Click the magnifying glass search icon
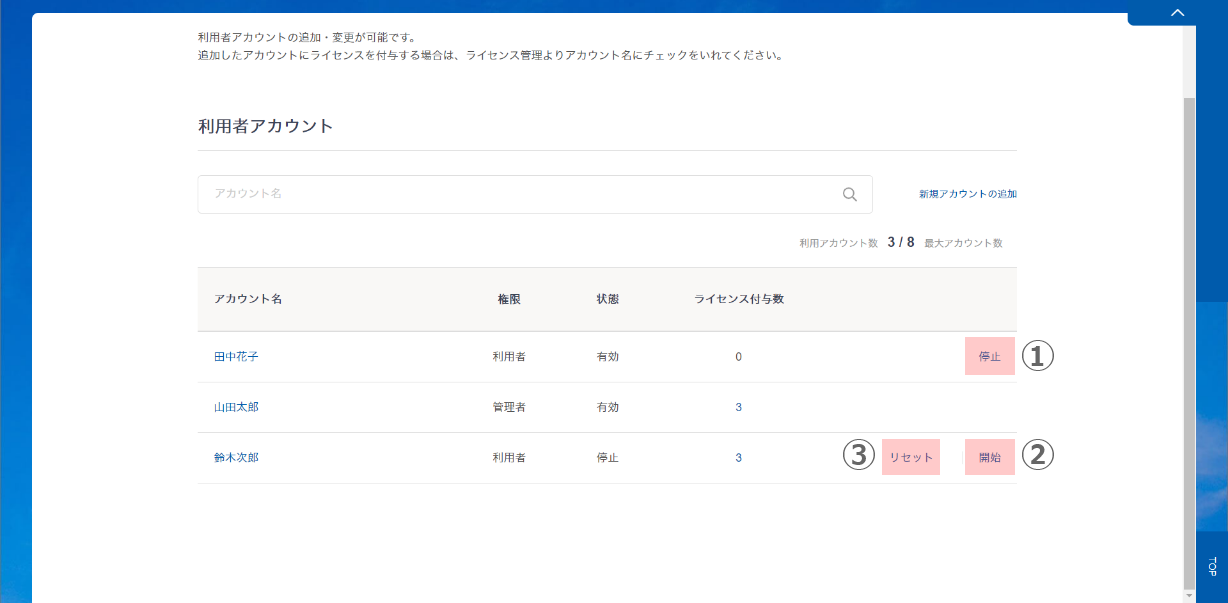 tap(849, 195)
